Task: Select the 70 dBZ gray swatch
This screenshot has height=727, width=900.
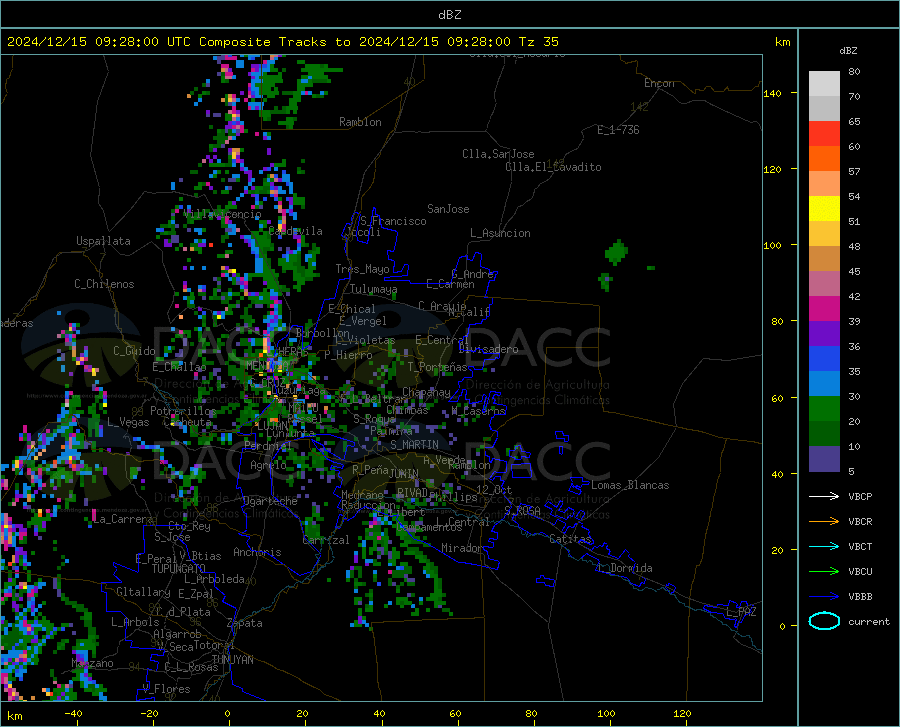Action: click(824, 109)
